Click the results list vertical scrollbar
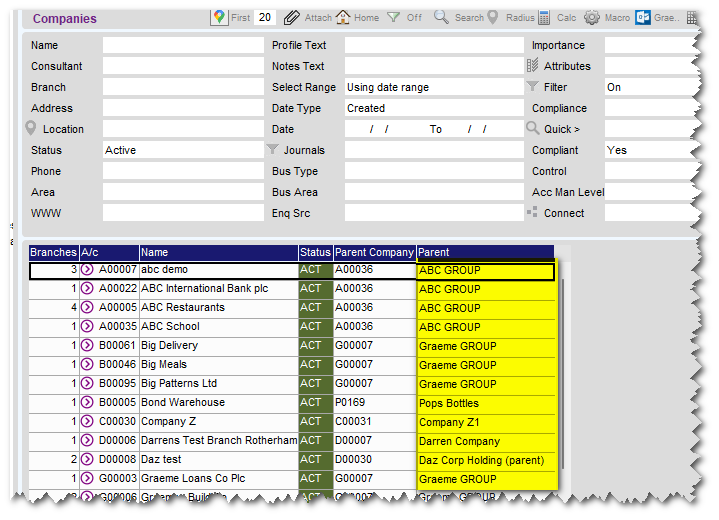719x520 pixels. point(562,374)
